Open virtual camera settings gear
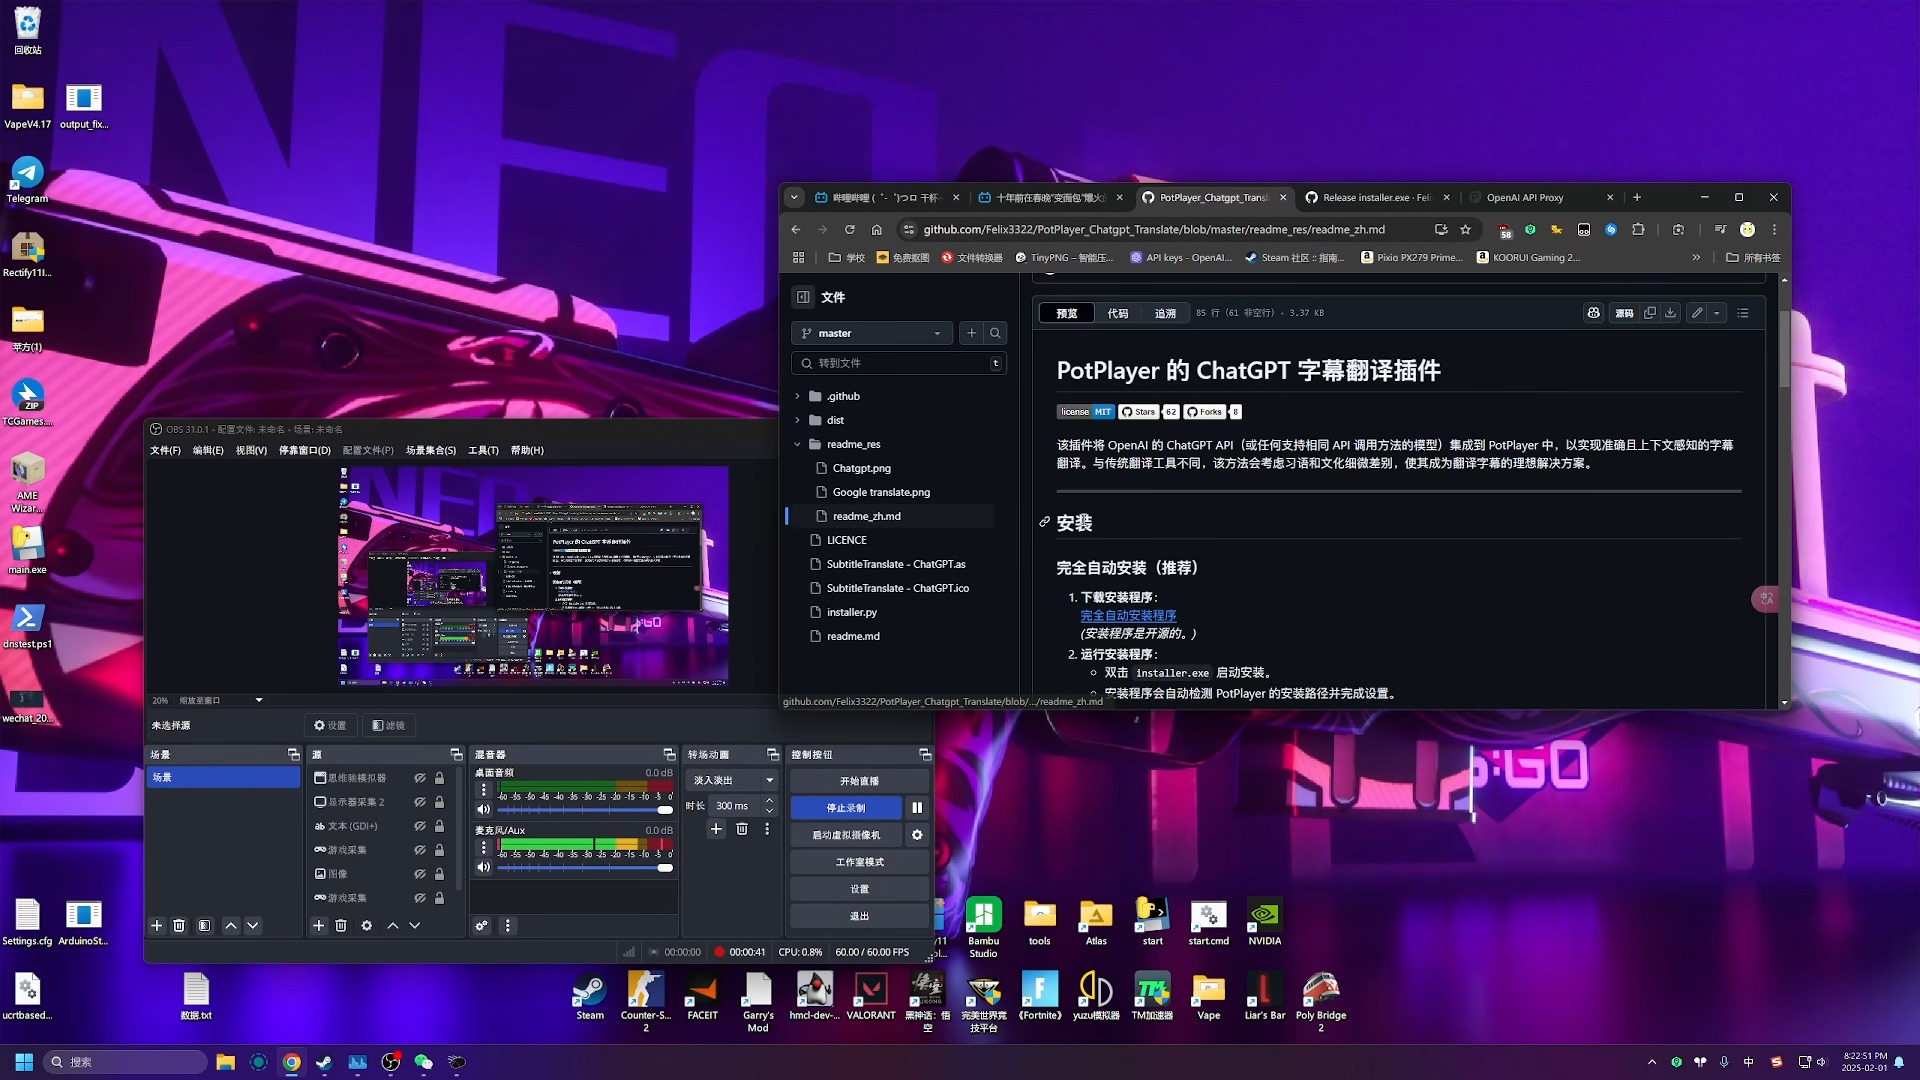Screen dimensions: 1920x1080 [916, 835]
